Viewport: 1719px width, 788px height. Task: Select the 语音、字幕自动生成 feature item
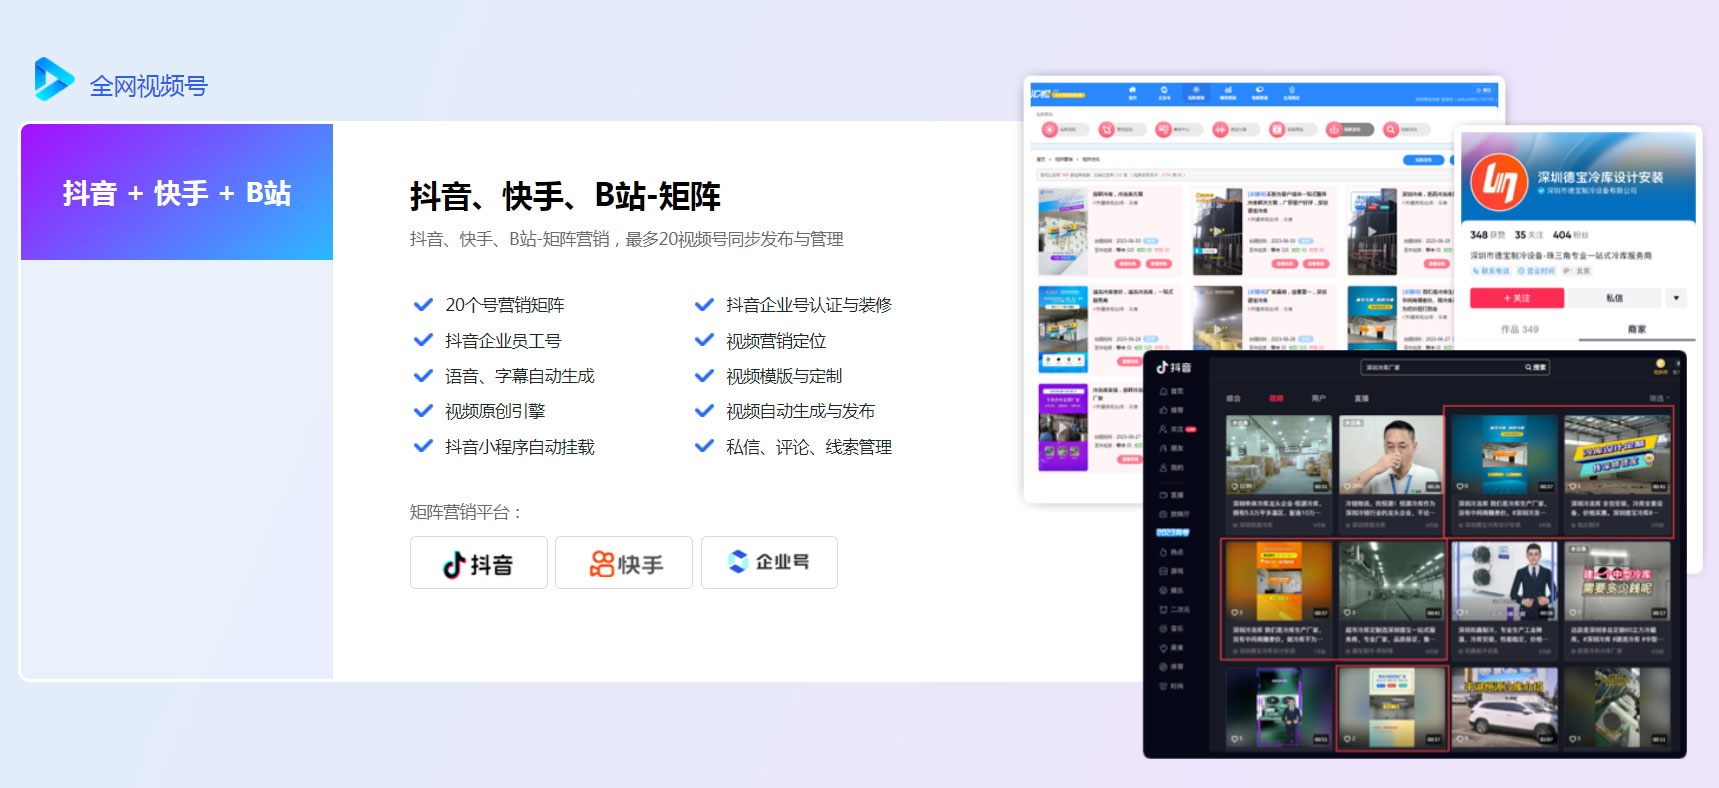point(504,376)
